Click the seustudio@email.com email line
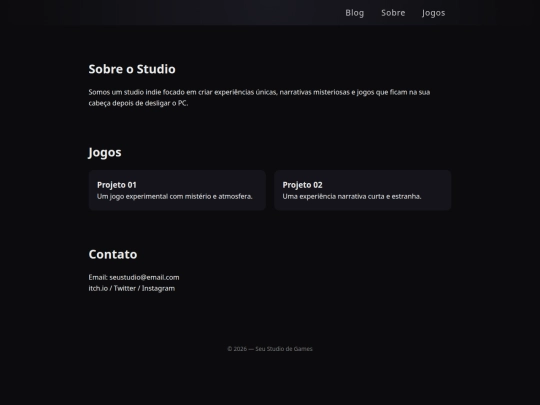 click(134, 277)
